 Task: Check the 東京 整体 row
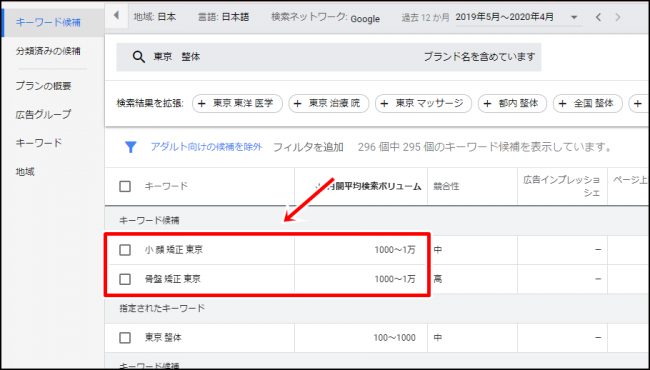tap(125, 338)
